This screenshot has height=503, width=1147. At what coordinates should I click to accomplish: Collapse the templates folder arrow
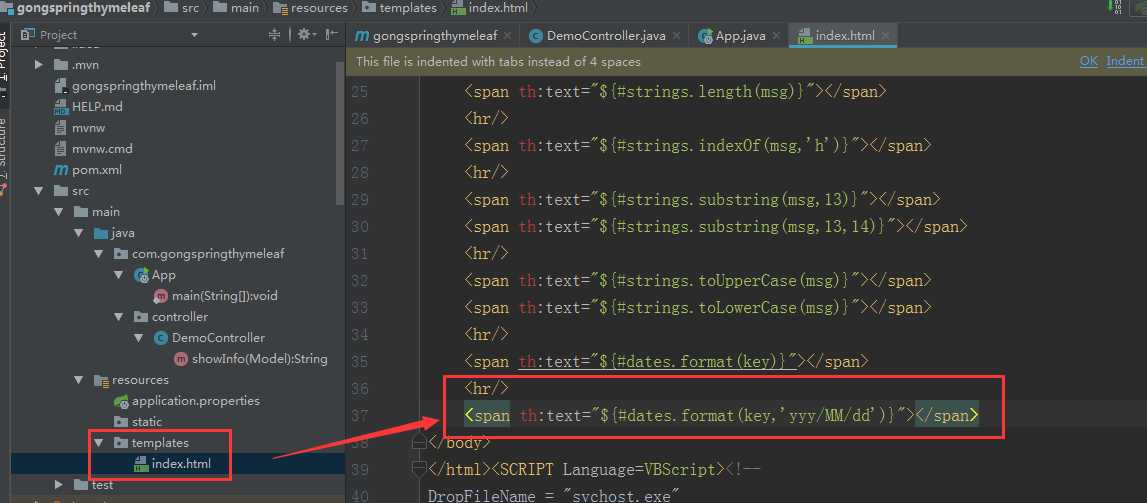(98, 443)
